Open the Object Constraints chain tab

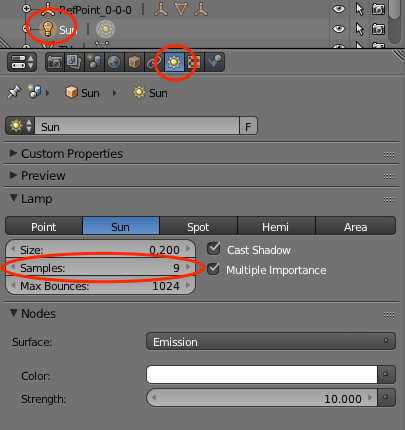(x=154, y=62)
